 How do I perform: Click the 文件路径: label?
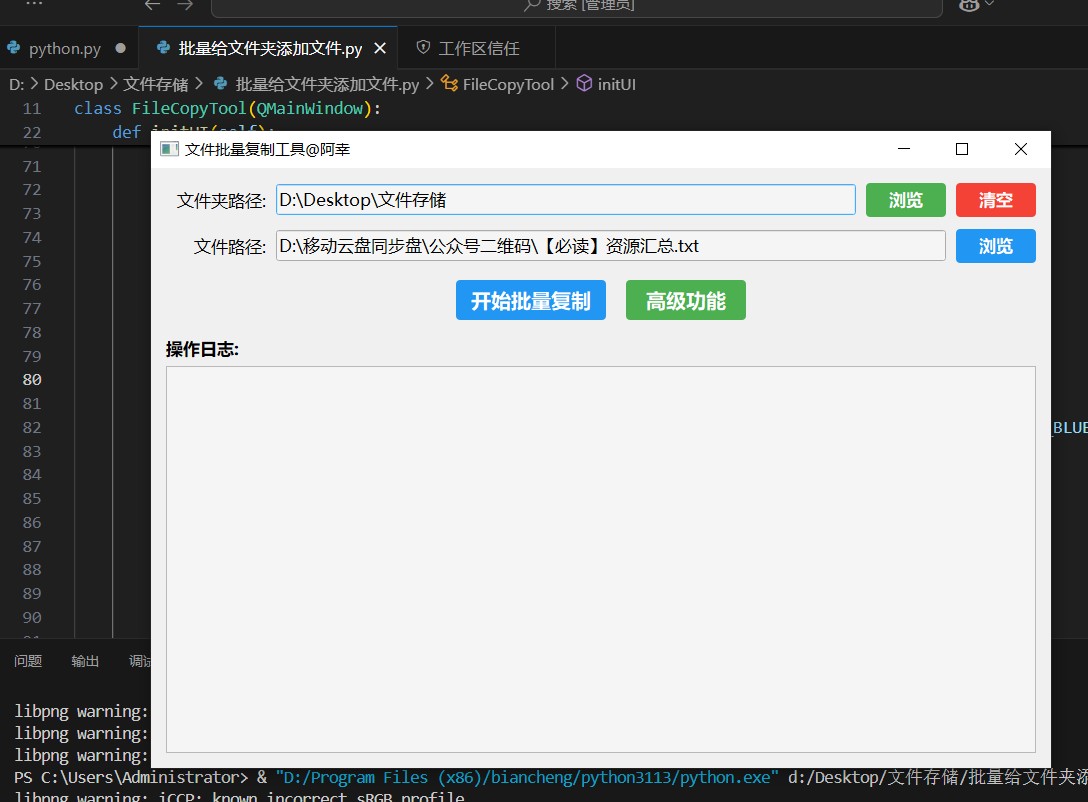pyautogui.click(x=229, y=246)
